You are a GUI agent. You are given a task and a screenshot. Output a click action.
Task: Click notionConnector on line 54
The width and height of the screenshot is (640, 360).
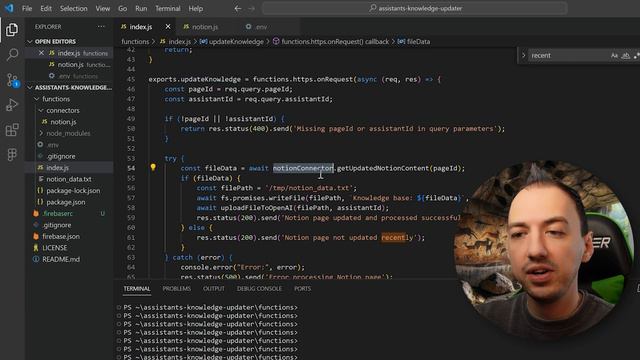[303, 168]
